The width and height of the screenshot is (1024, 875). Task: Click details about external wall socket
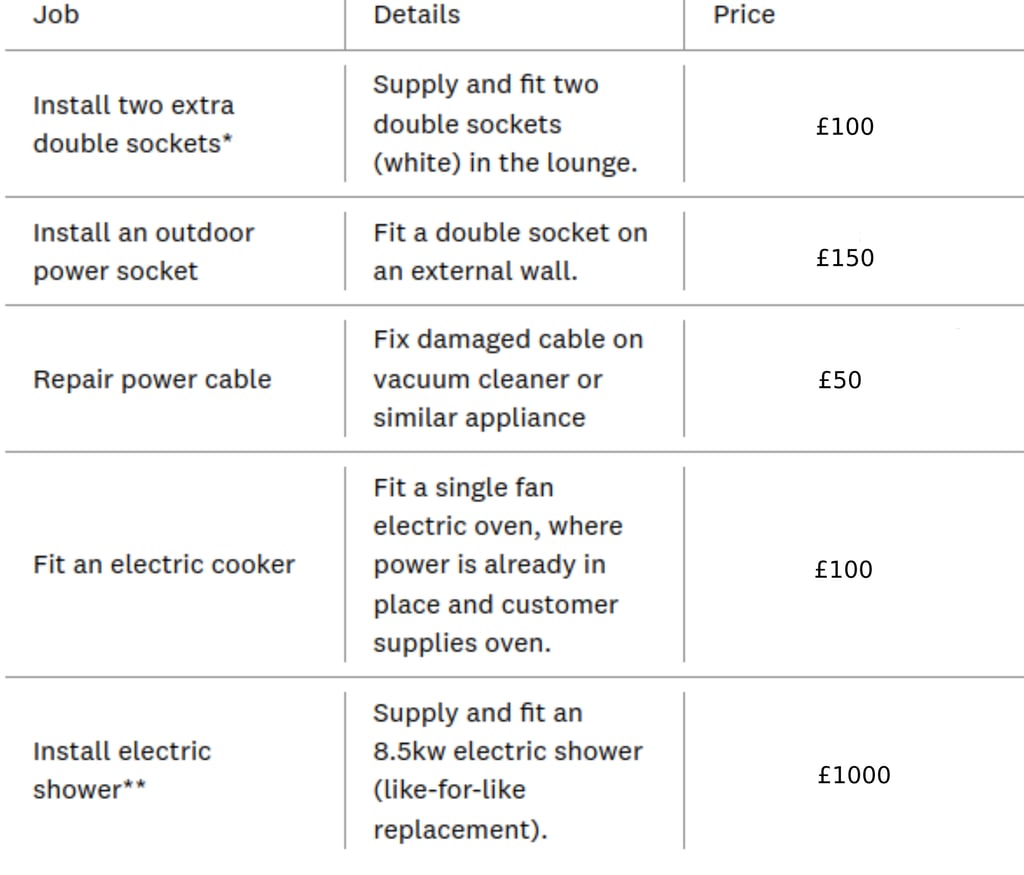click(510, 252)
